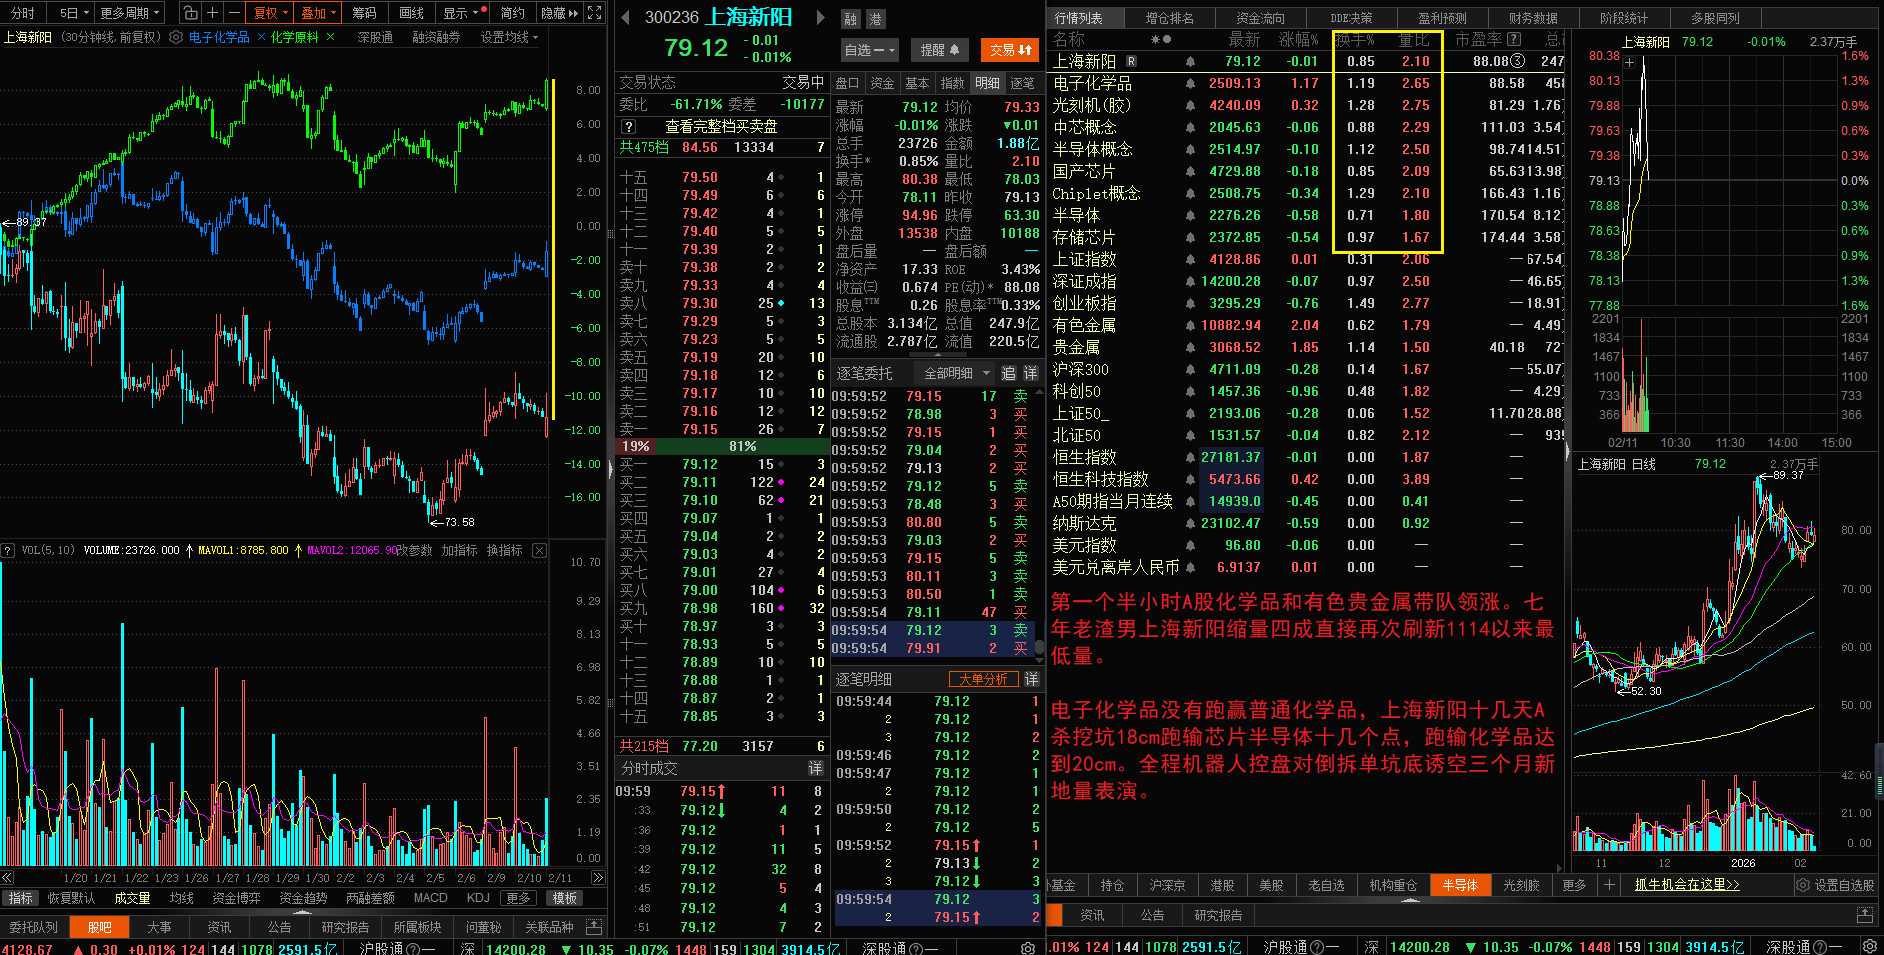Open 抓牛机会在这里 link
This screenshot has height=955, width=1884.
[x=1687, y=885]
